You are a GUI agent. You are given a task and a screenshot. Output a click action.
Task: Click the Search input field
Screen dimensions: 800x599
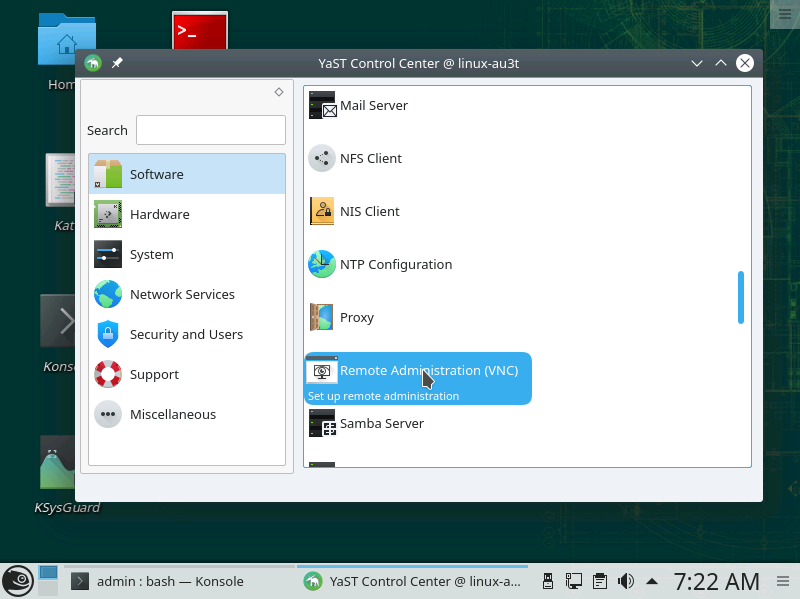click(211, 130)
